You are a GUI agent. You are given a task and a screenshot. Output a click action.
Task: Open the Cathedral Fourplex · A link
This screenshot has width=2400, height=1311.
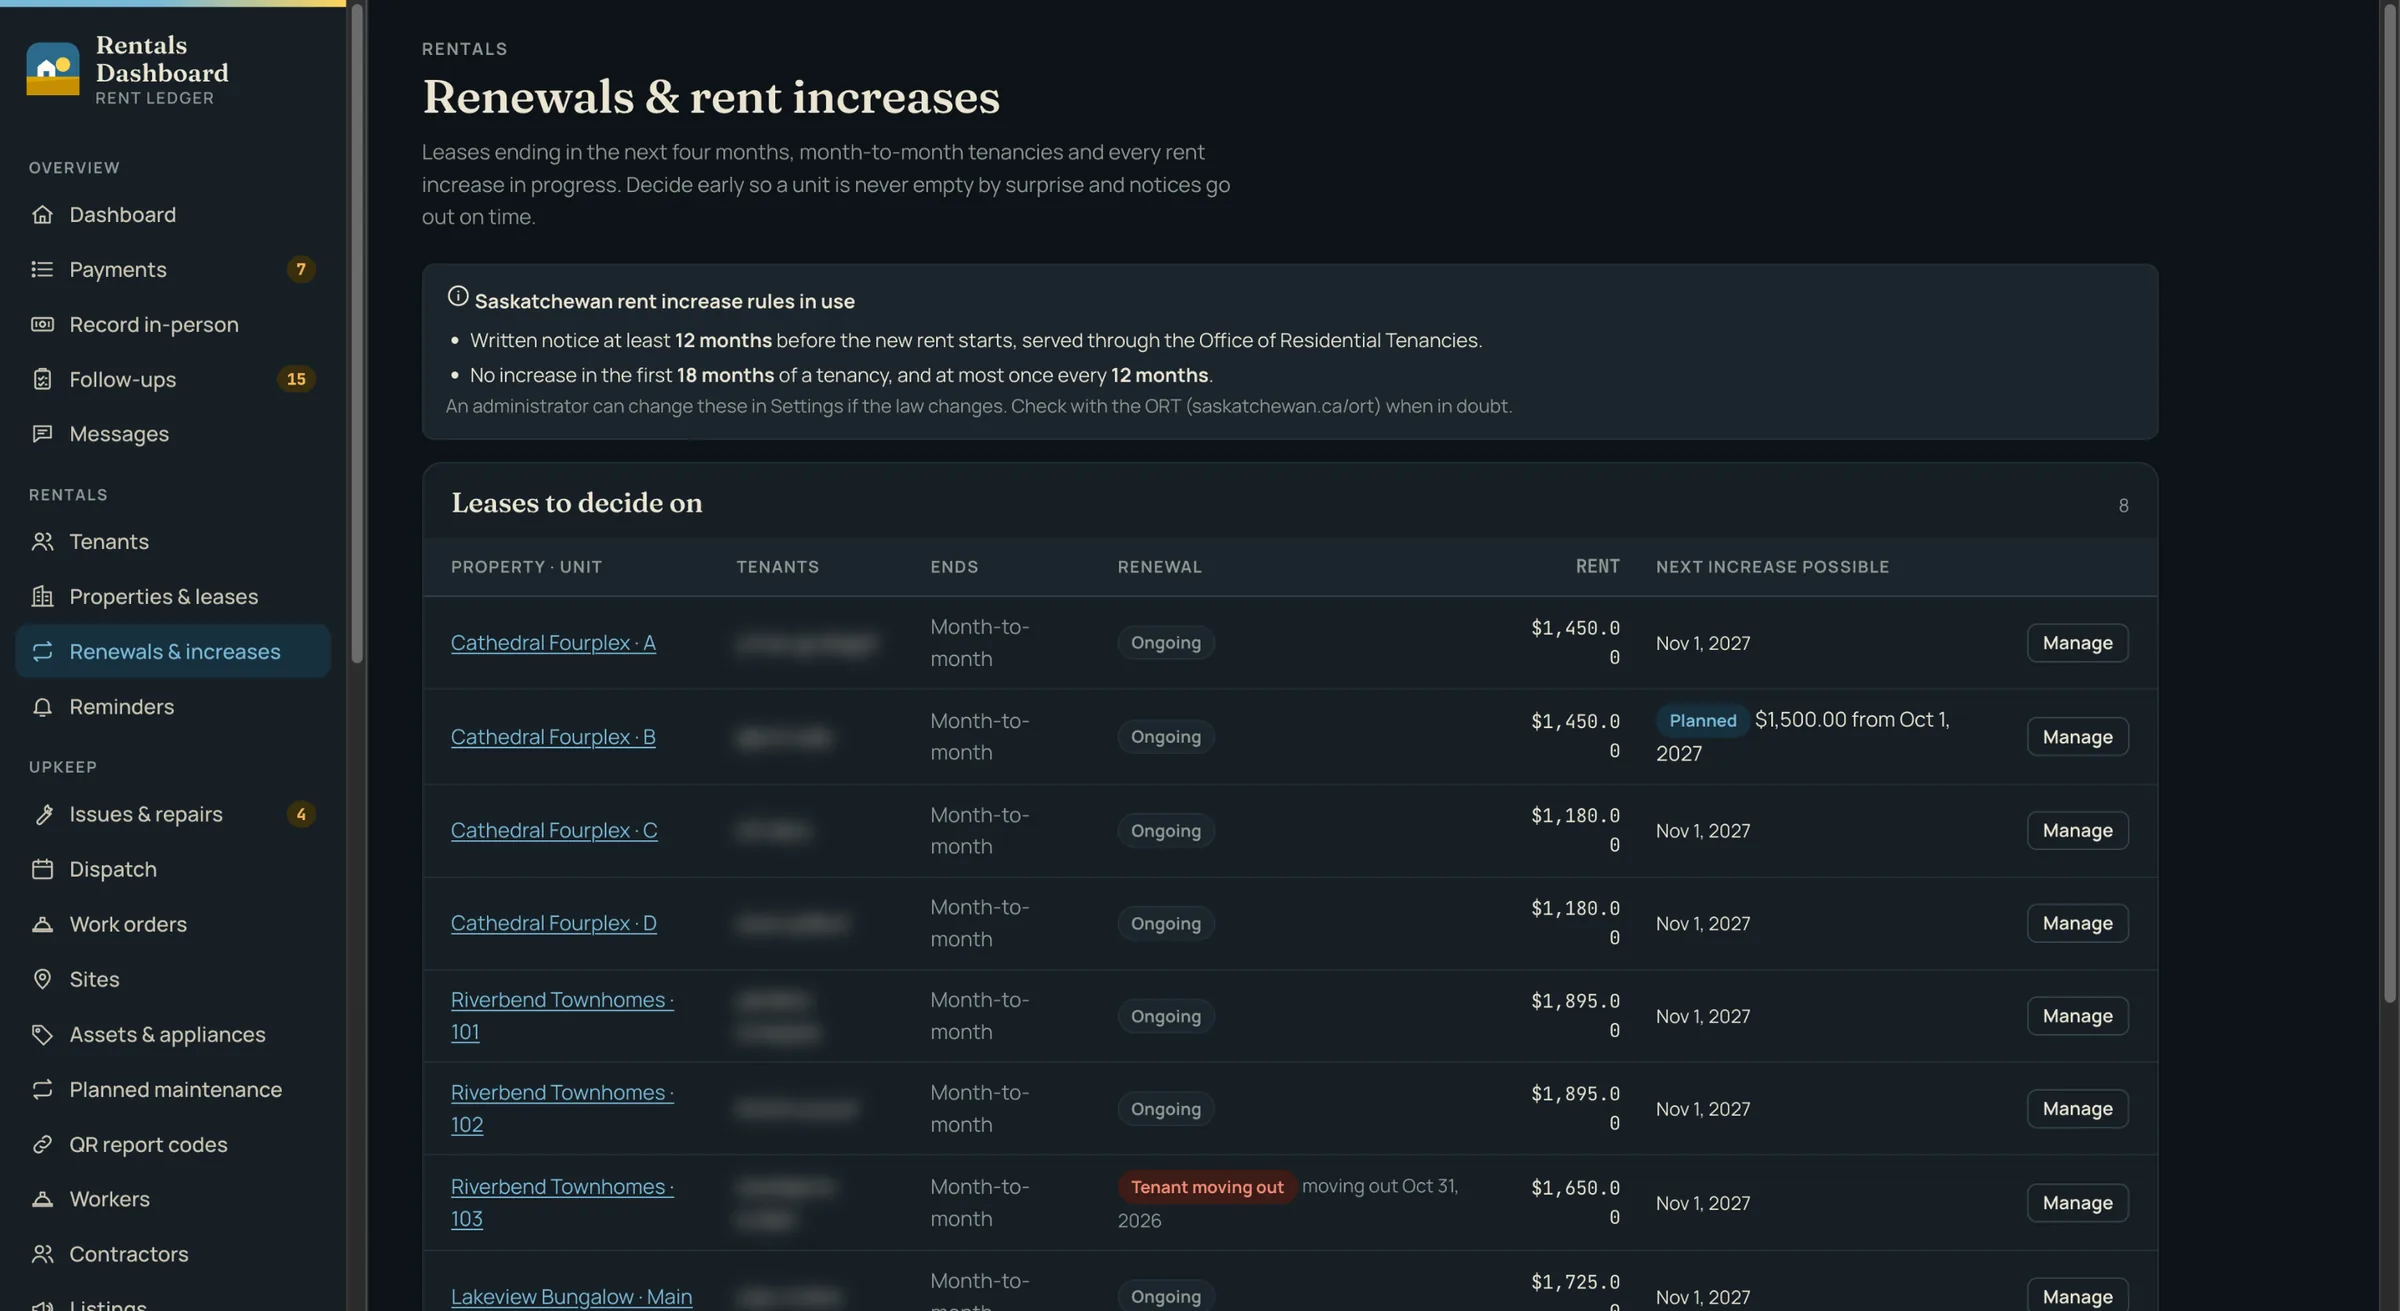pyautogui.click(x=553, y=642)
